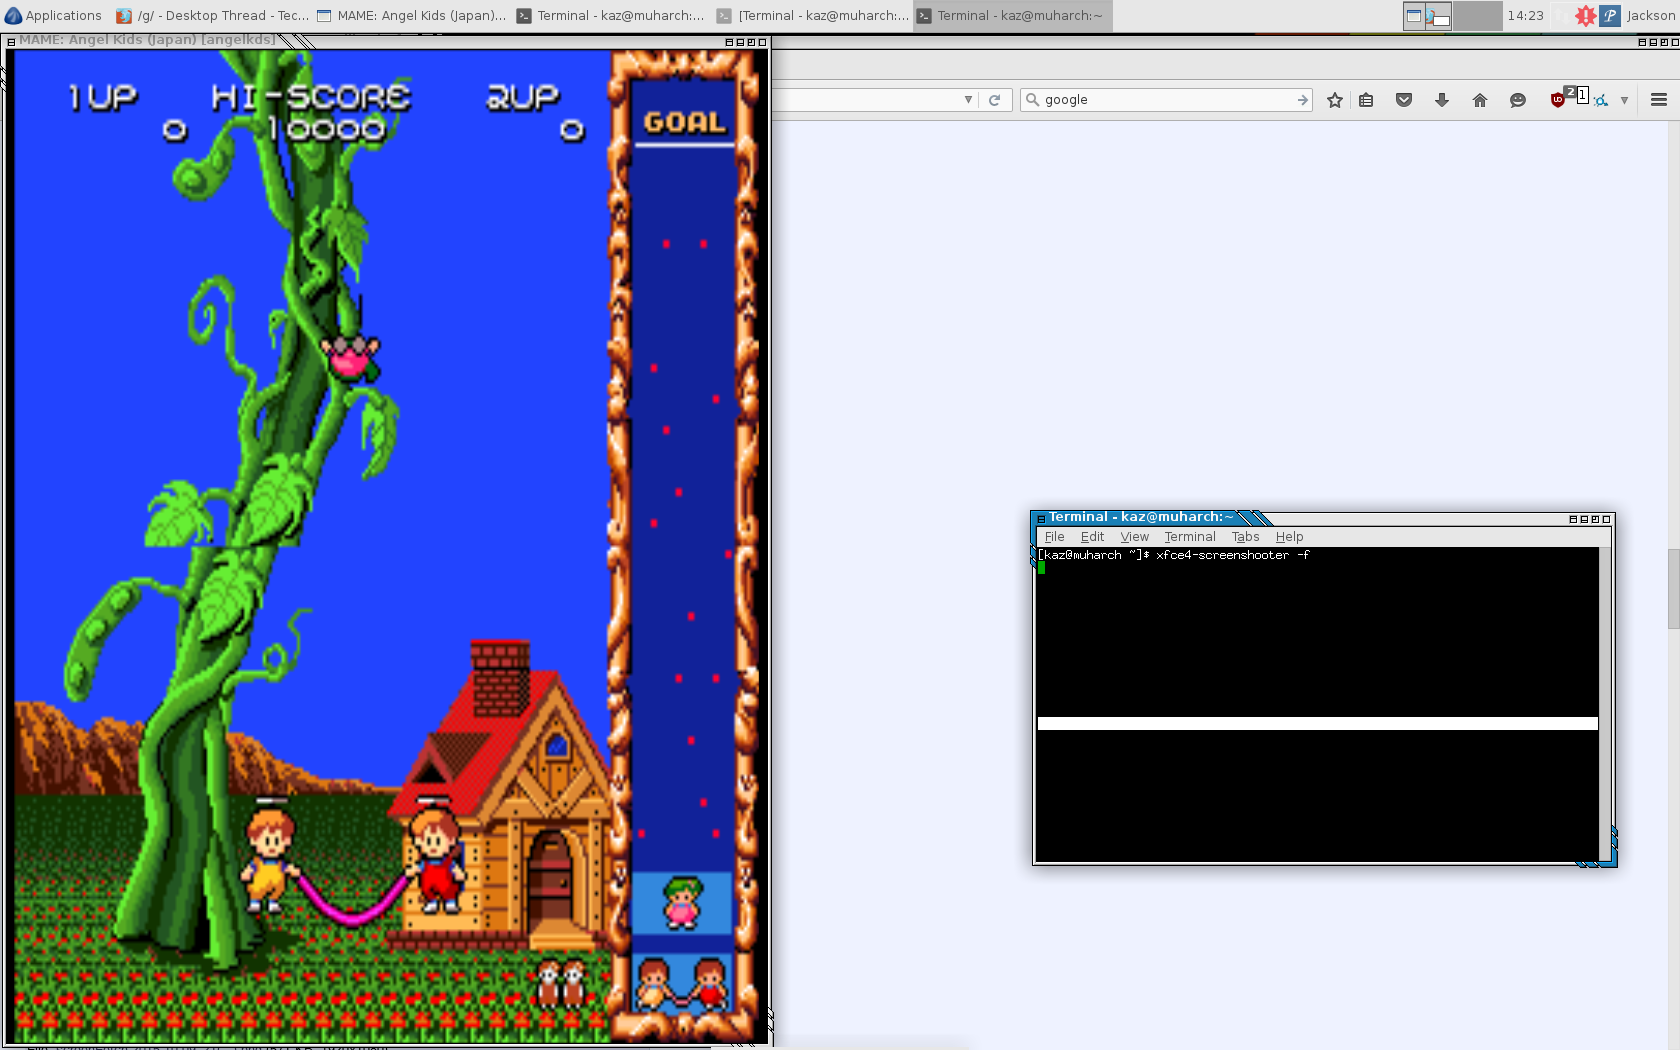Open the URL bar history dropdown arrow

point(967,100)
